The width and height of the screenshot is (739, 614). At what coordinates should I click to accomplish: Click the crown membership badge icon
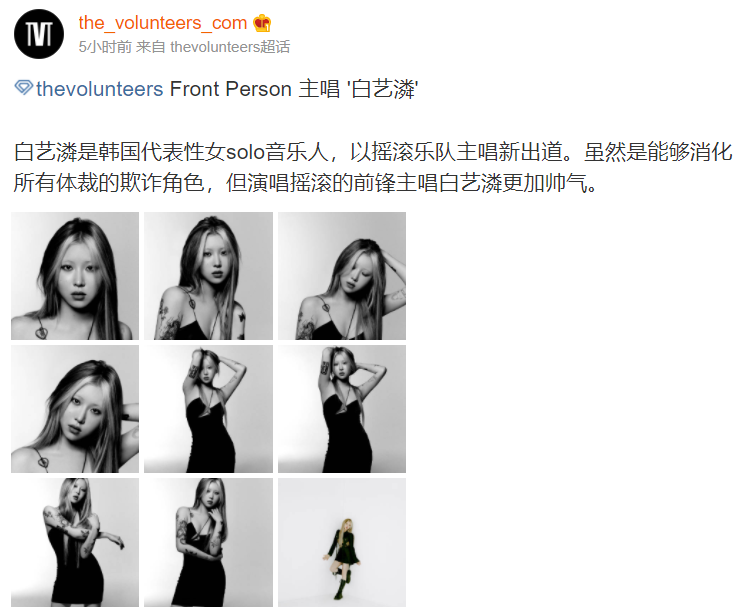tap(262, 23)
